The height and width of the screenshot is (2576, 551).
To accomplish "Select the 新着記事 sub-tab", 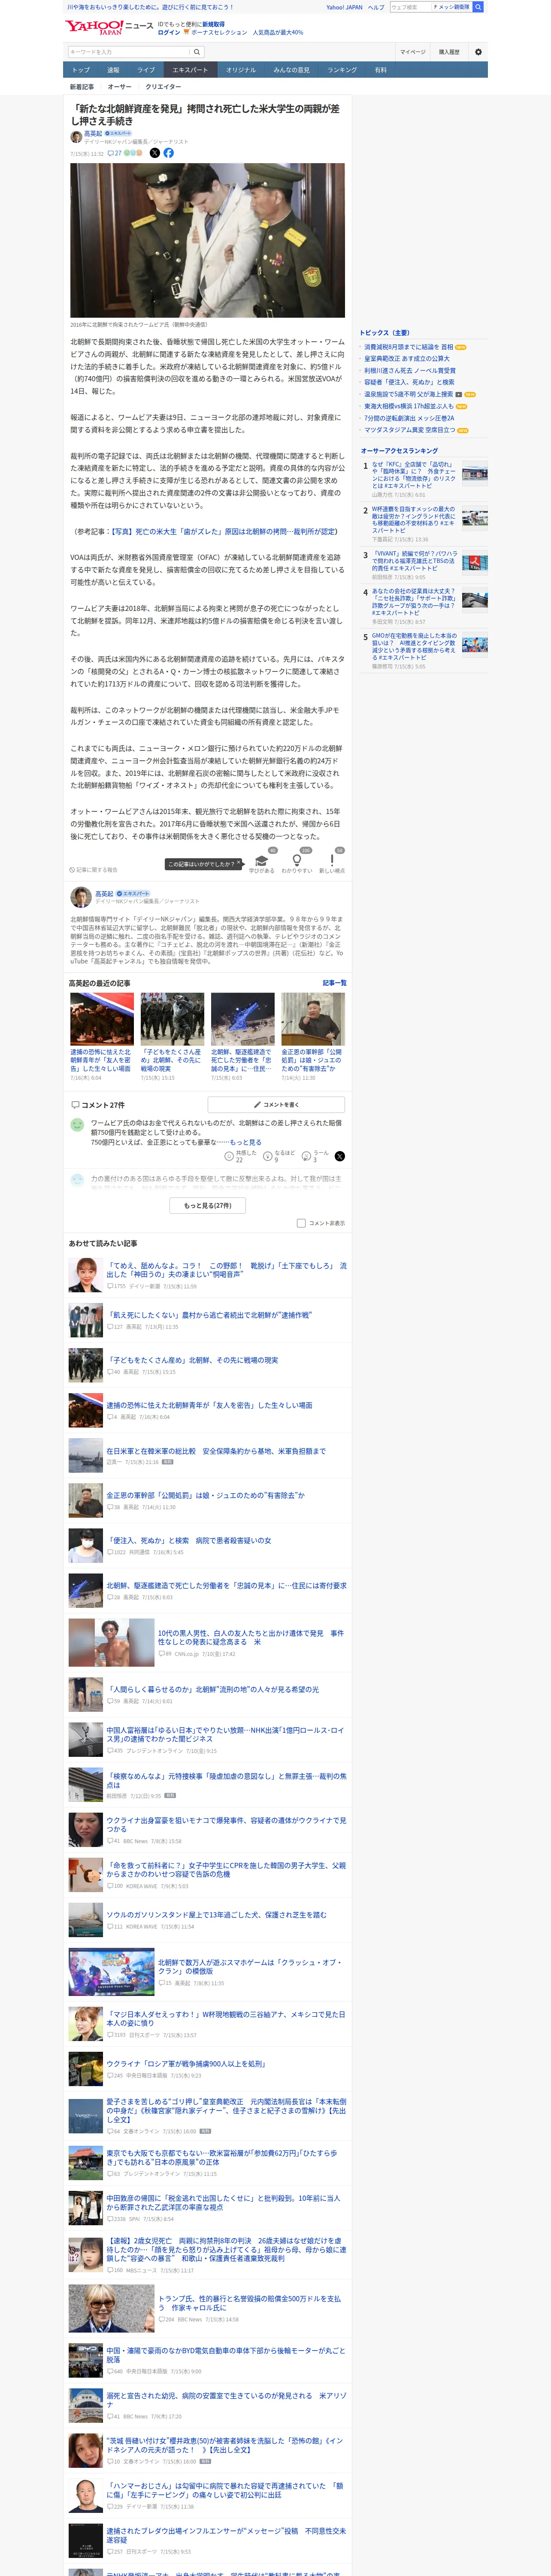I will [81, 87].
